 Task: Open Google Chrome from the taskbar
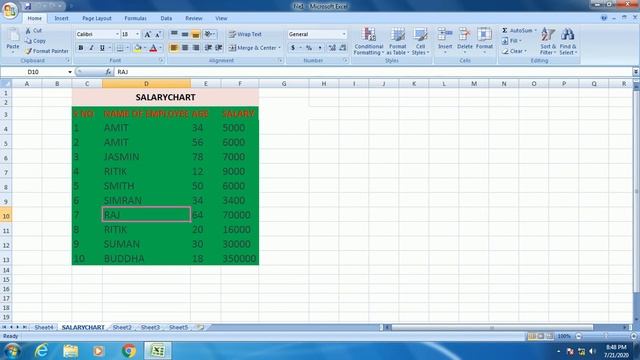pos(129,351)
